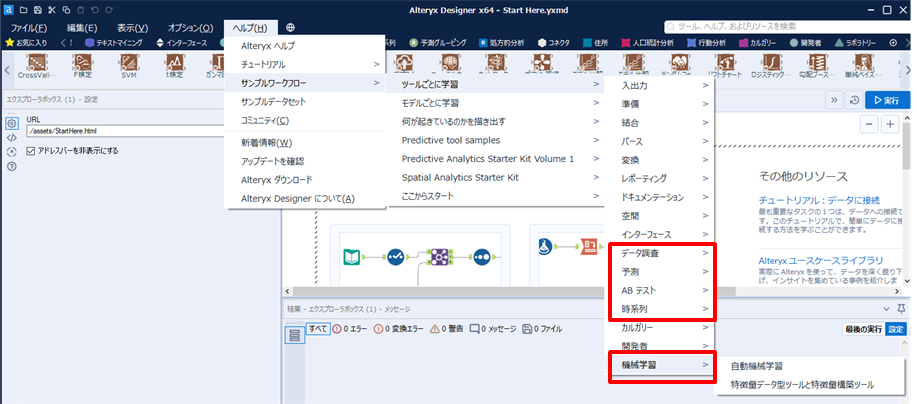Image resolution: width=917 pixels, height=404 pixels.
Task: Select the 勾配ブースト tool icon
Action: 816,62
